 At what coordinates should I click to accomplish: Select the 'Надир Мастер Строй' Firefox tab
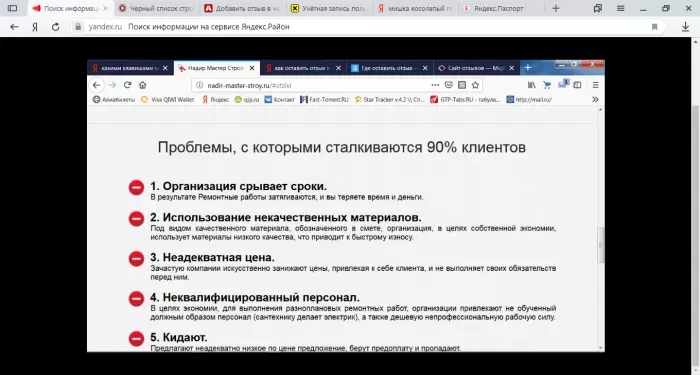pyautogui.click(x=217, y=68)
